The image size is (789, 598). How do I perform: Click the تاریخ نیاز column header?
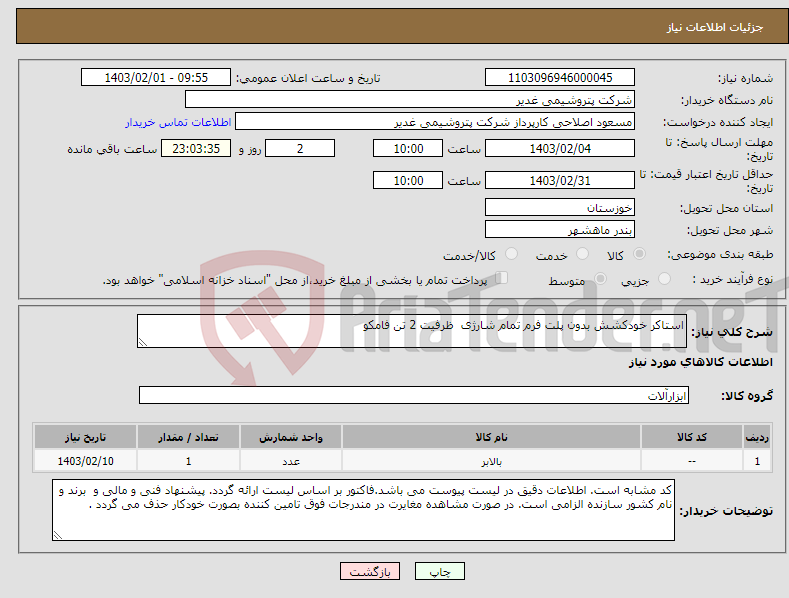tap(86, 437)
